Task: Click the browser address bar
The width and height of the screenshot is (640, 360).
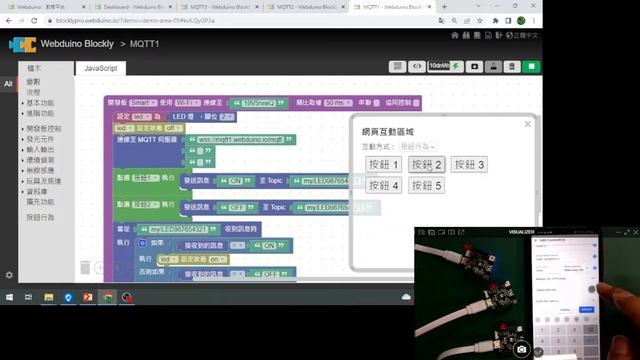Action: tap(241, 20)
